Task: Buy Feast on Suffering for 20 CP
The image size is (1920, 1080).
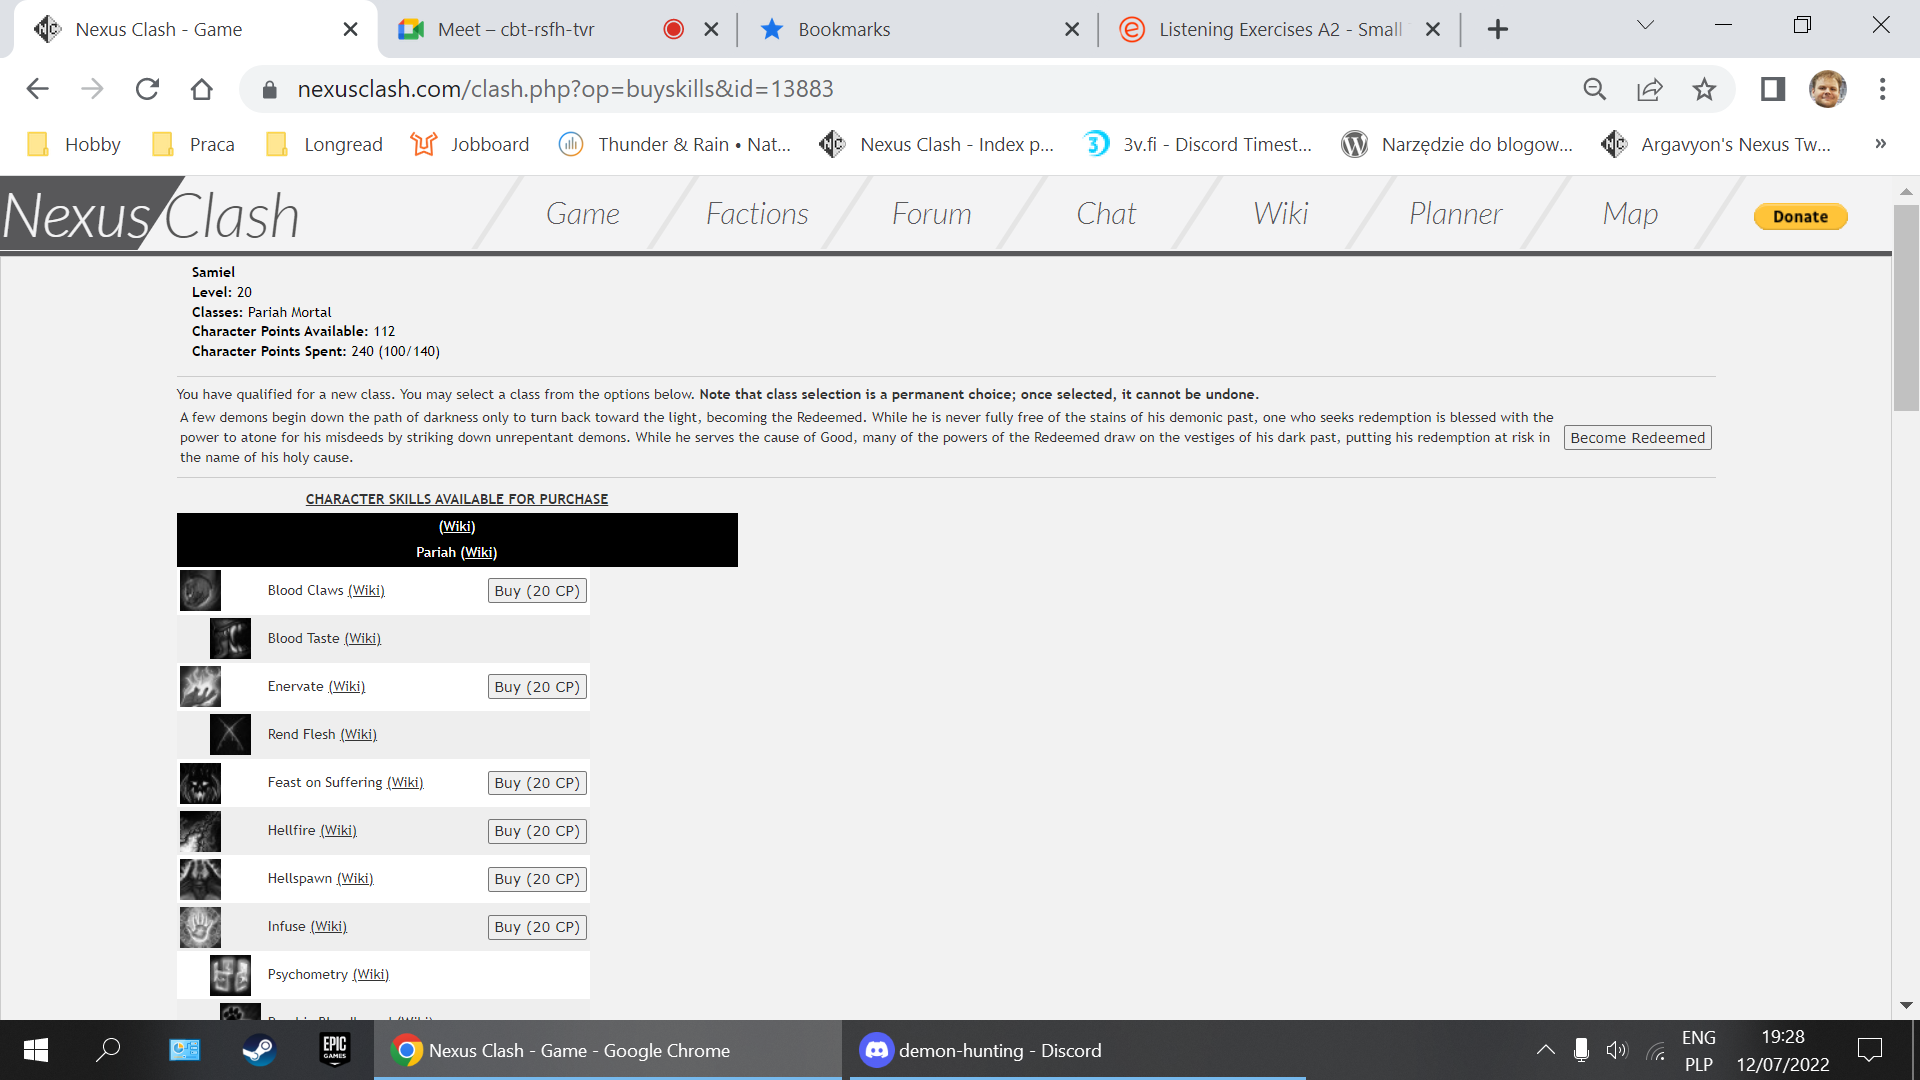Action: point(537,783)
